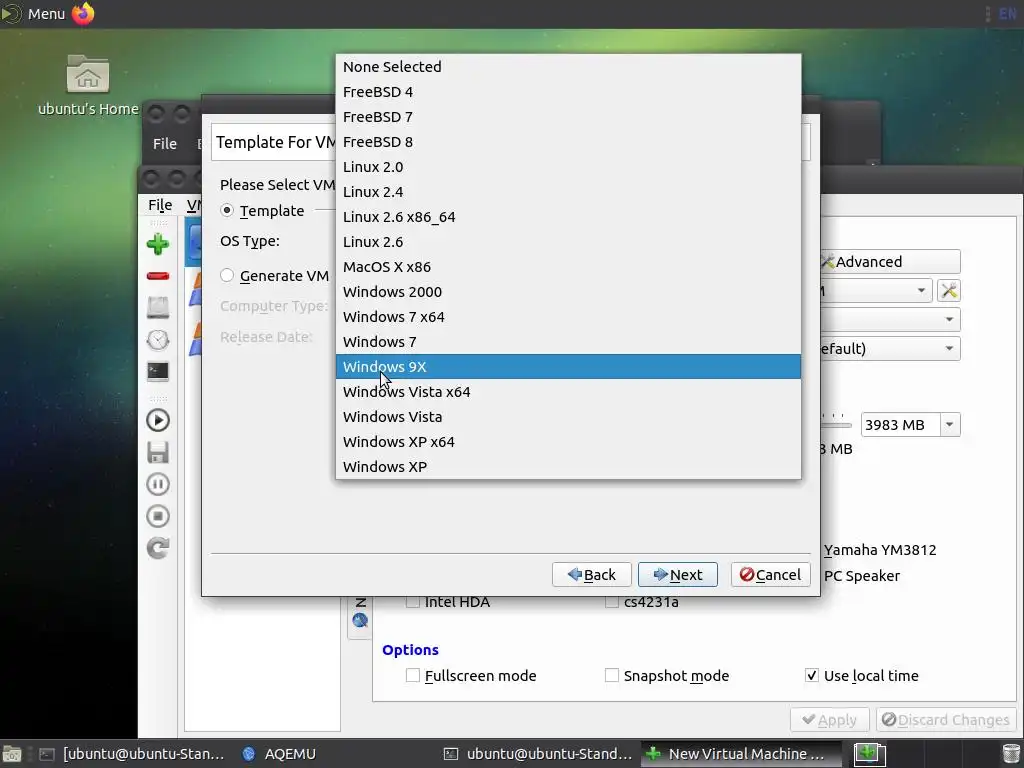
Task: Choose FreeBSD 7 from the list
Action: click(568, 117)
